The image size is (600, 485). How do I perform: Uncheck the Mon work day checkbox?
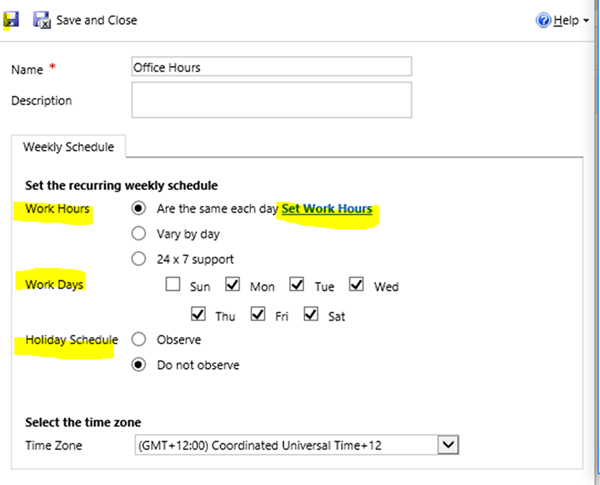coord(233,286)
